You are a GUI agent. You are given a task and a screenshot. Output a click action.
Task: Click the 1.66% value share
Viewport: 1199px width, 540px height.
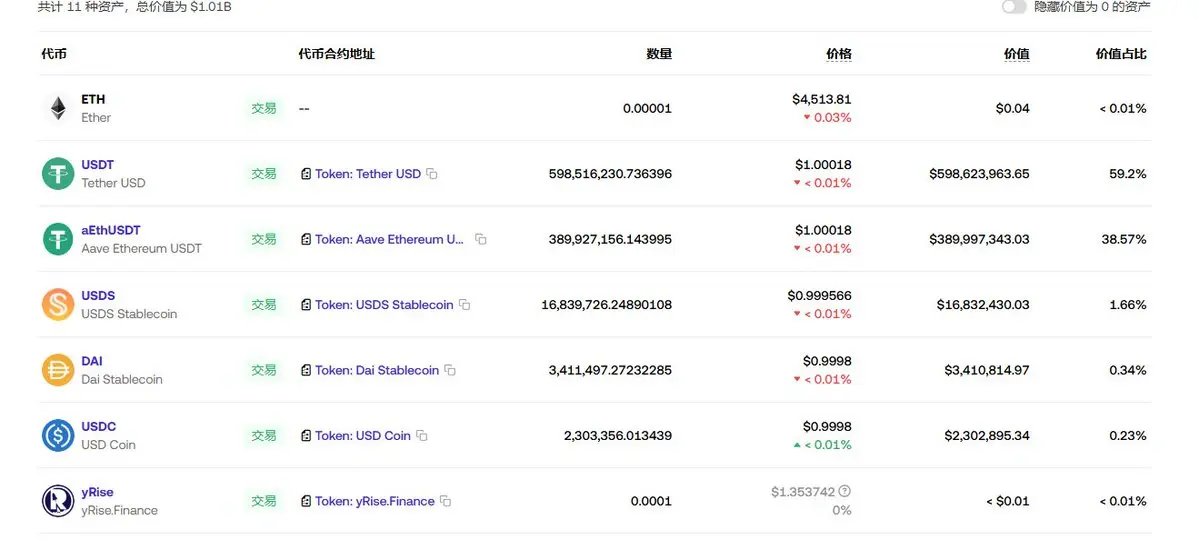coord(1128,304)
